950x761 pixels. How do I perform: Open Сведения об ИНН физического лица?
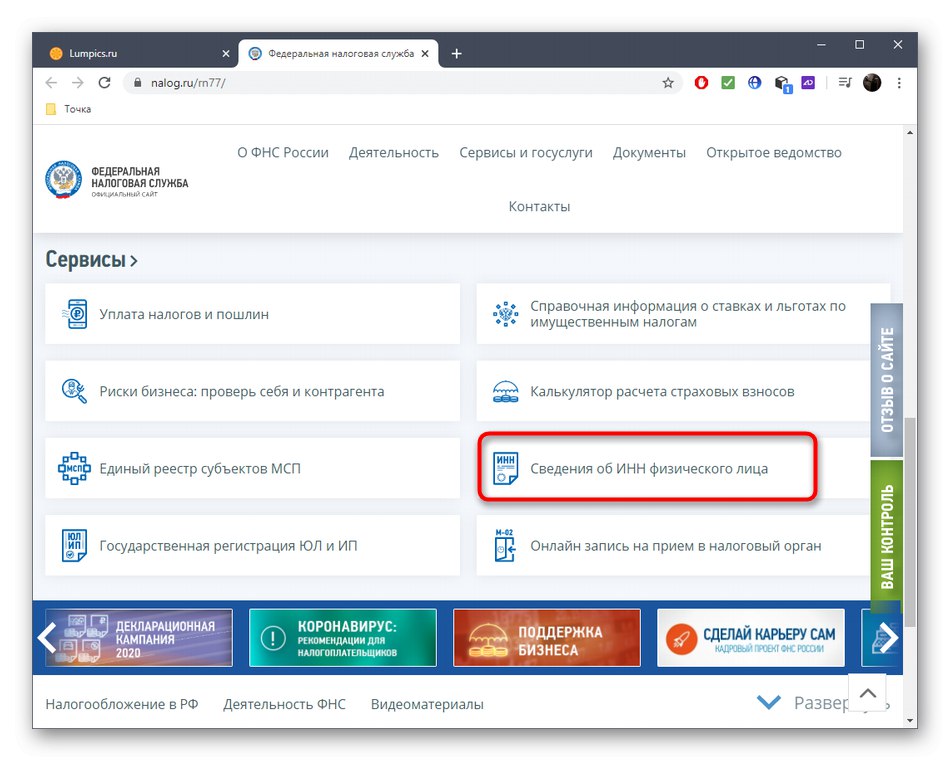674,468
